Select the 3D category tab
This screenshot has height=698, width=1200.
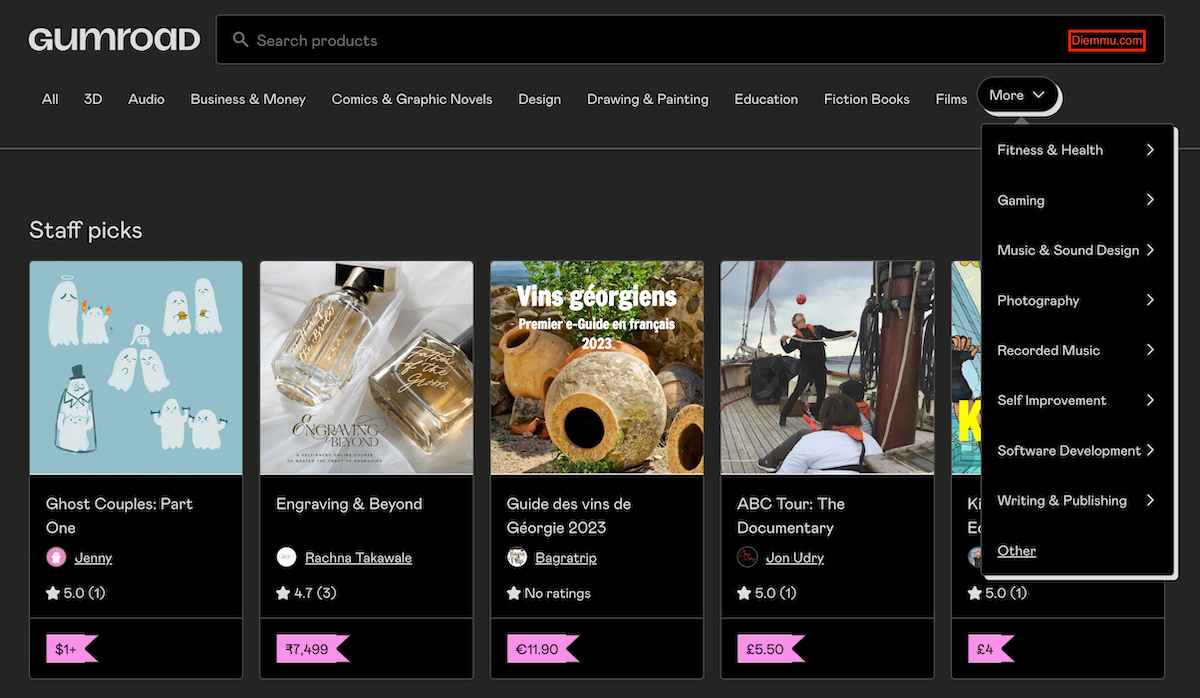93,99
